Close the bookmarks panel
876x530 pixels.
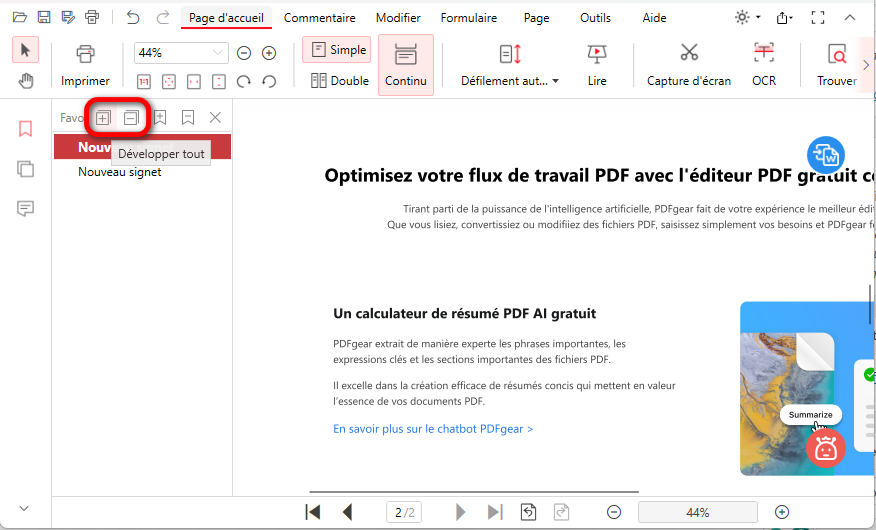click(x=215, y=117)
